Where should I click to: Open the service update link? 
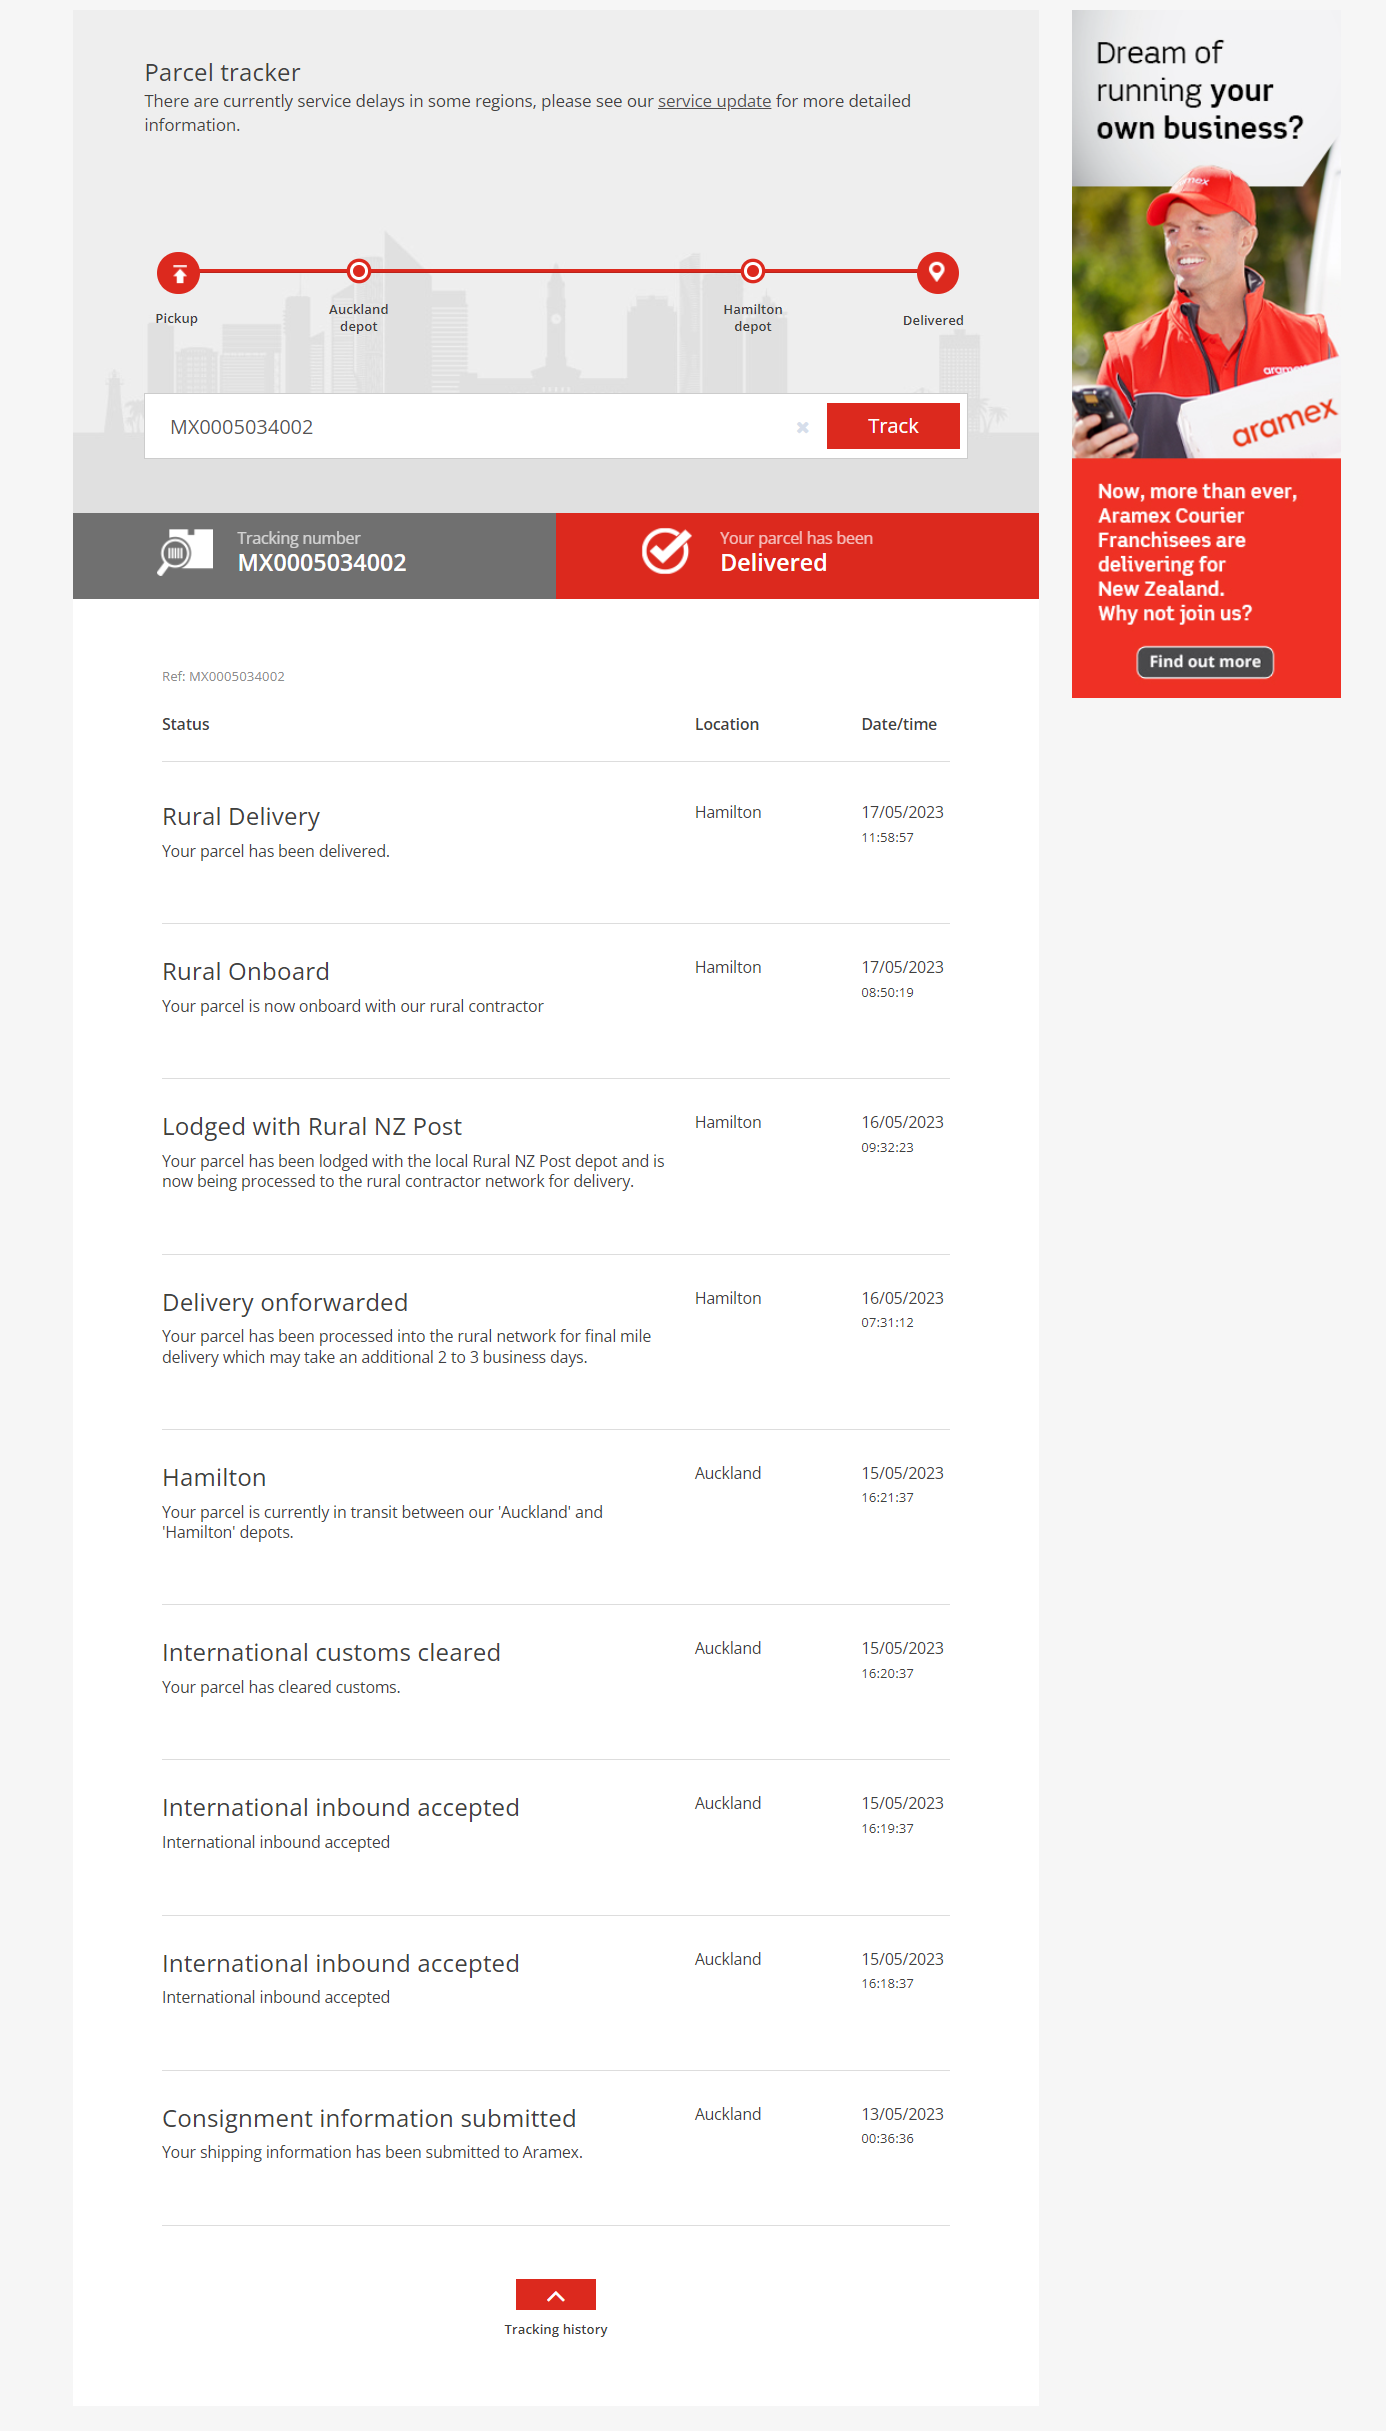[714, 101]
